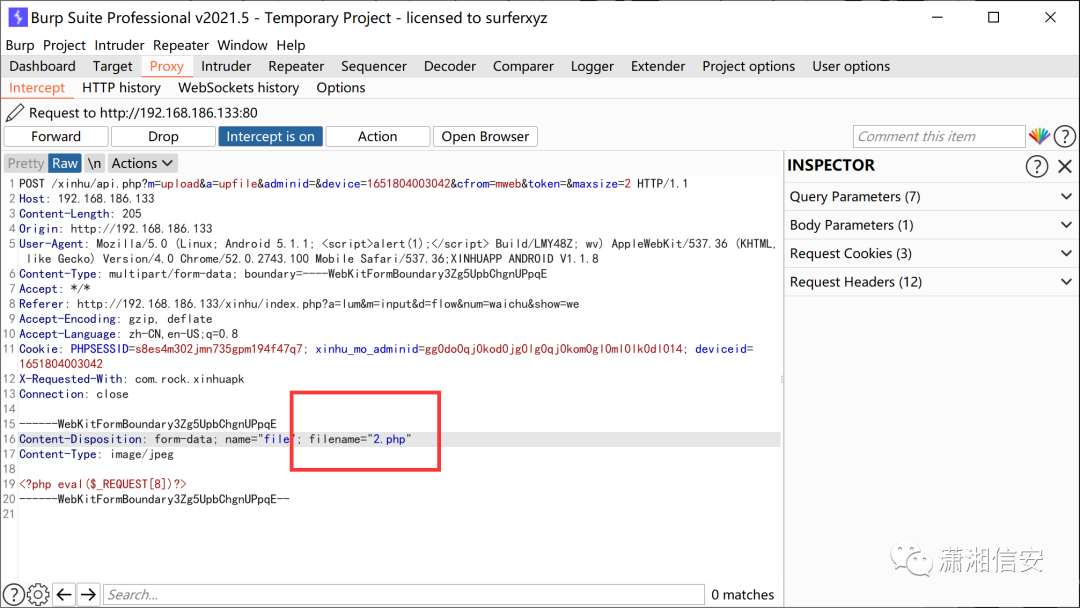This screenshot has height=608, width=1080.
Task: Switch to Pretty message view
Action: [x=26, y=163]
